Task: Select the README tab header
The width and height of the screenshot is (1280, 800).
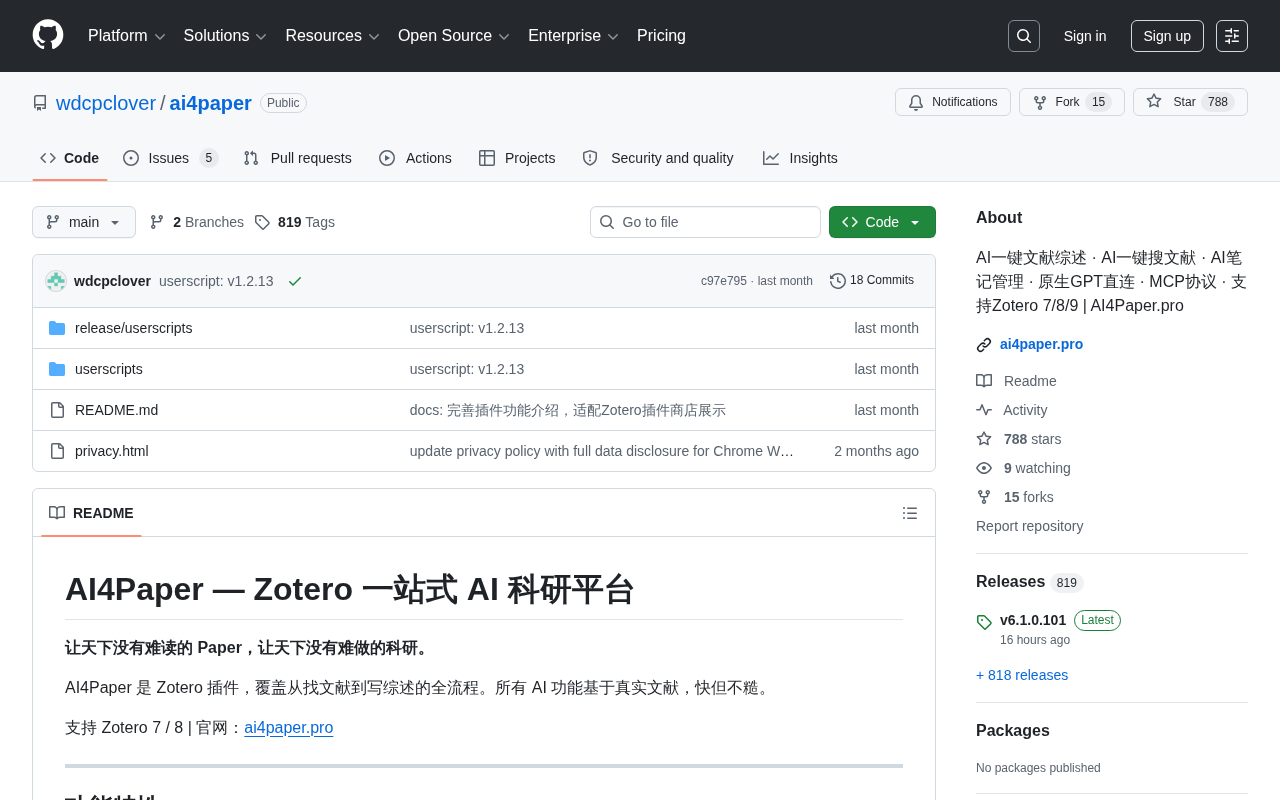Action: pos(91,513)
